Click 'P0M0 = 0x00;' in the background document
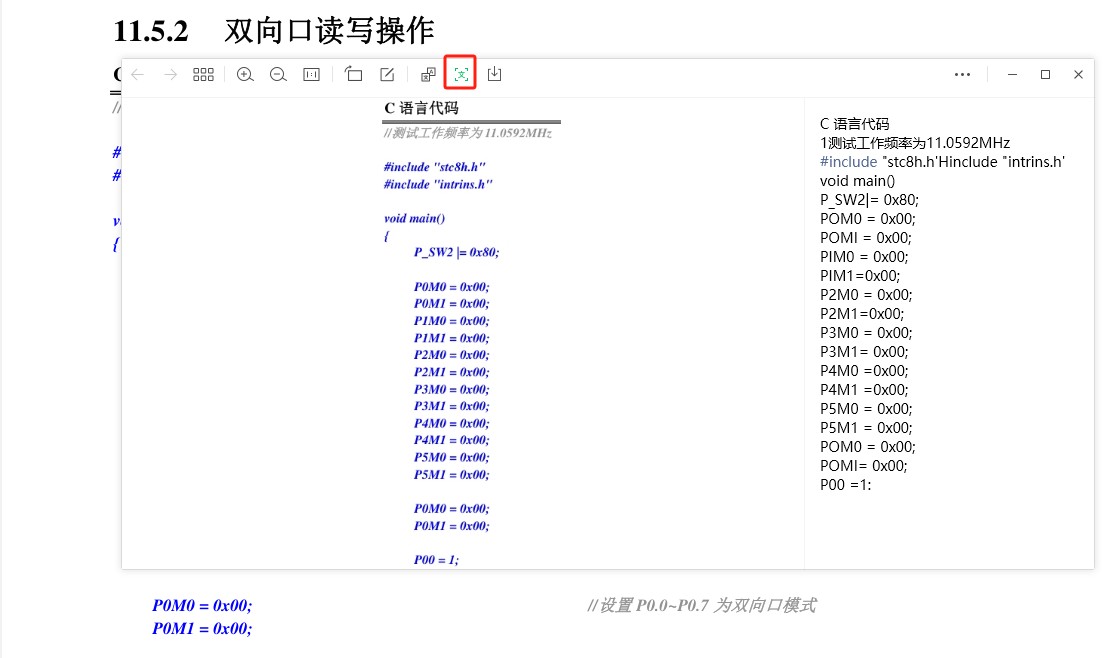This screenshot has height=658, width=1109. point(202,606)
